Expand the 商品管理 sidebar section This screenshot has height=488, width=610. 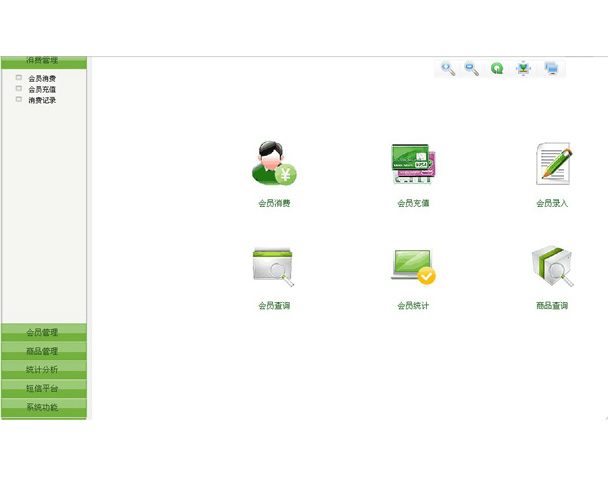point(43,351)
